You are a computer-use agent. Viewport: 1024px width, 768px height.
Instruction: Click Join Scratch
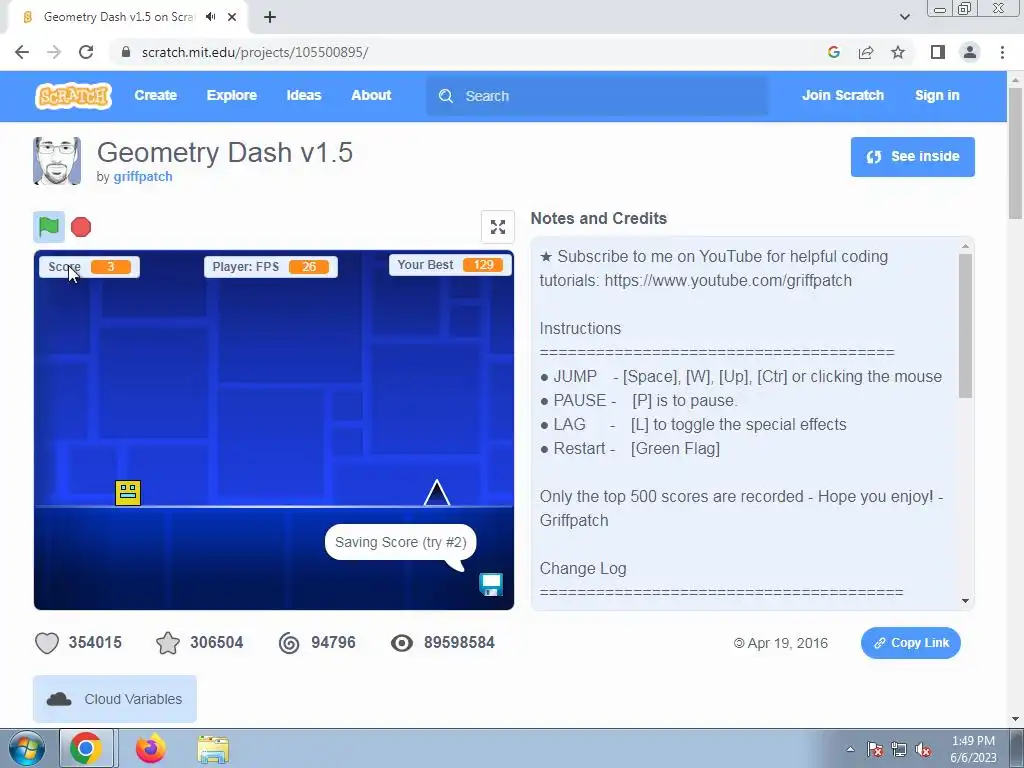click(x=842, y=95)
